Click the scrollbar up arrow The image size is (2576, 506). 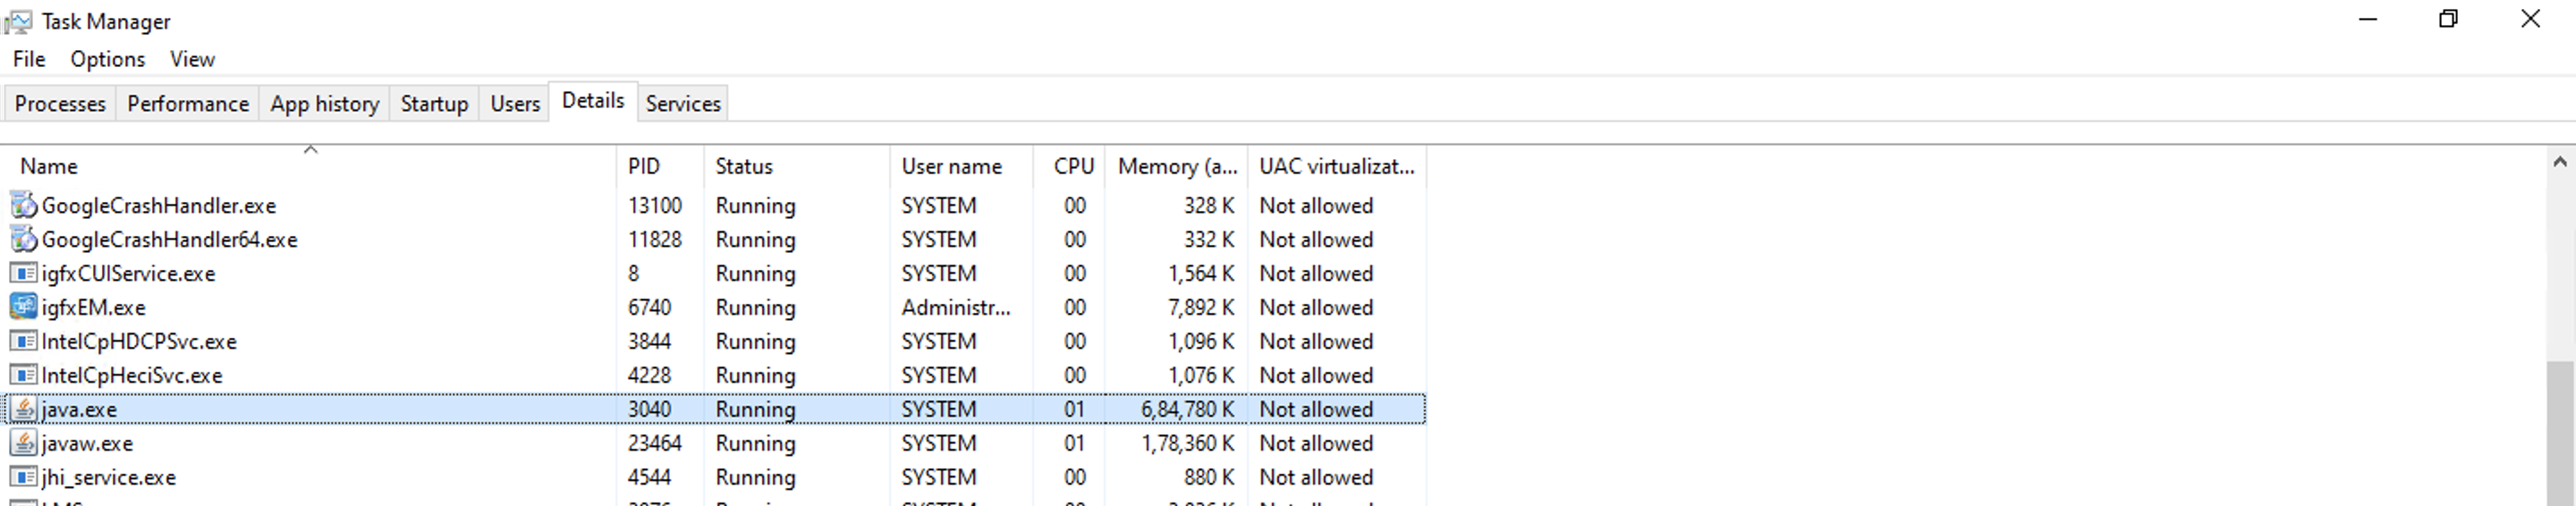(2560, 162)
